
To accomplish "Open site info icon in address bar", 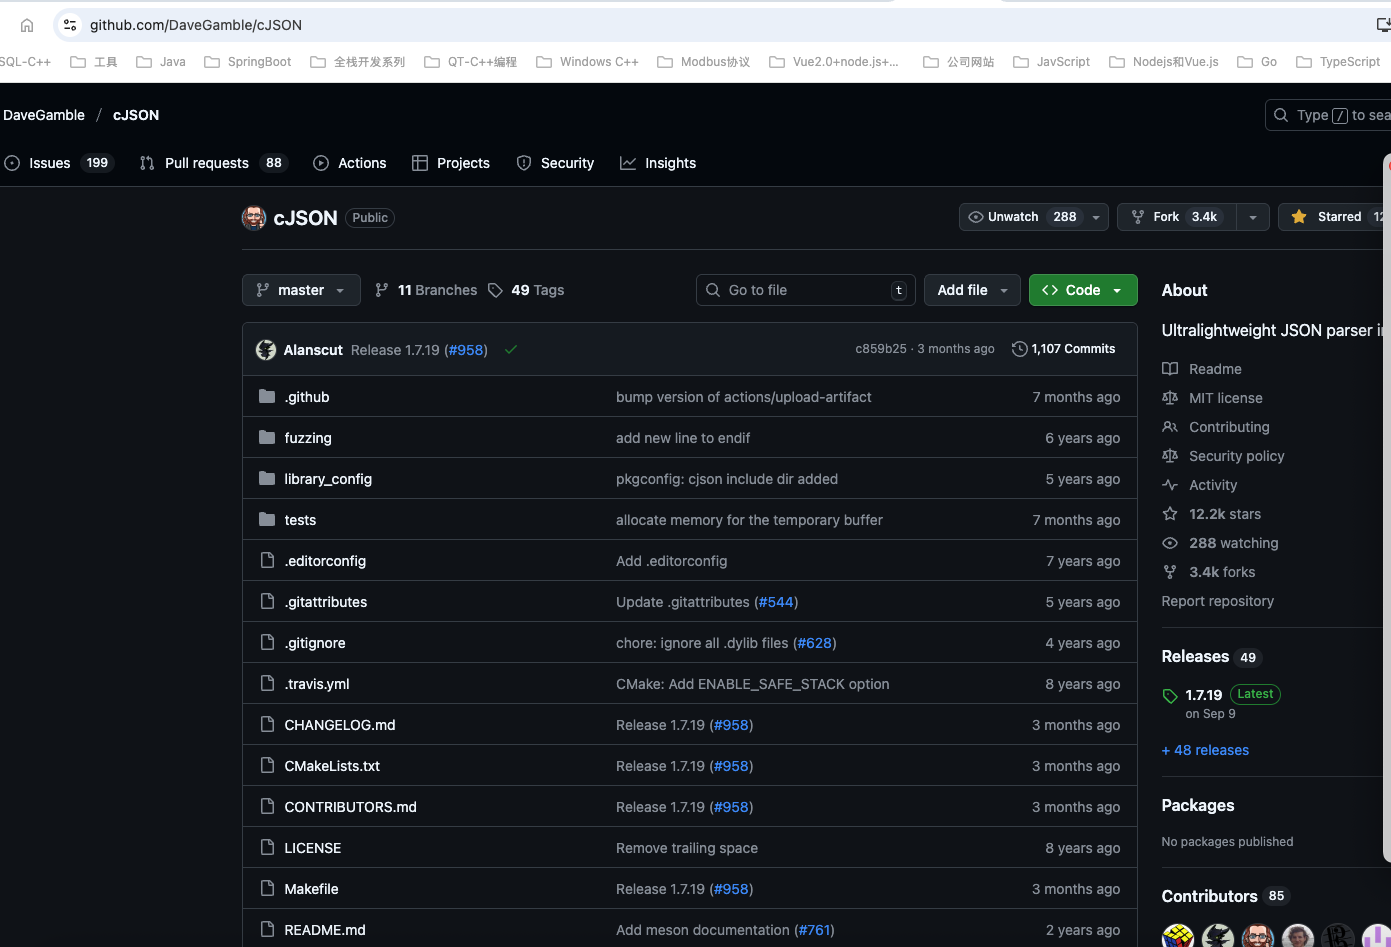I will pyautogui.click(x=70, y=25).
